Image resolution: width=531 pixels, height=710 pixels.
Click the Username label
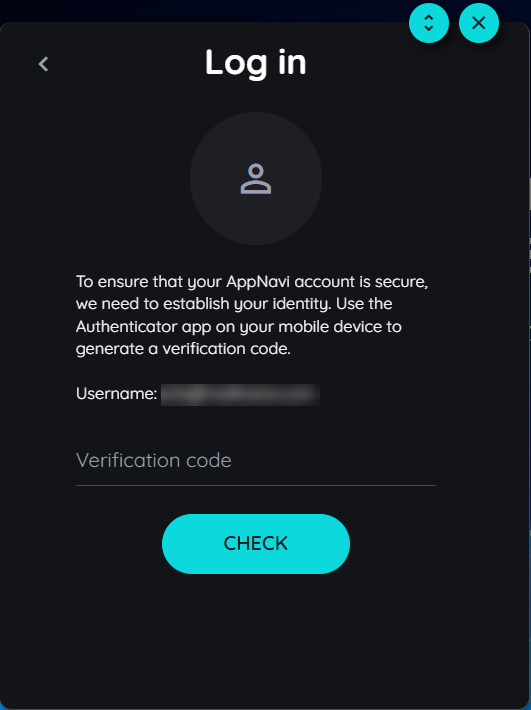coord(116,393)
